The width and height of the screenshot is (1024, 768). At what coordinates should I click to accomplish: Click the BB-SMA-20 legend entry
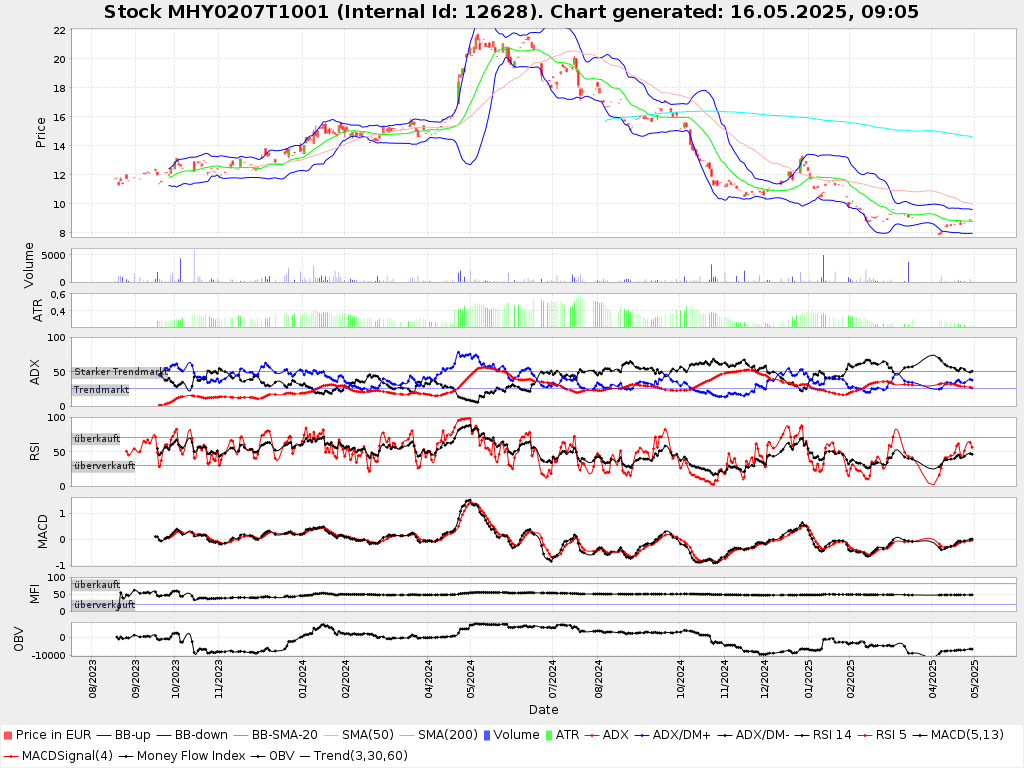pos(275,735)
